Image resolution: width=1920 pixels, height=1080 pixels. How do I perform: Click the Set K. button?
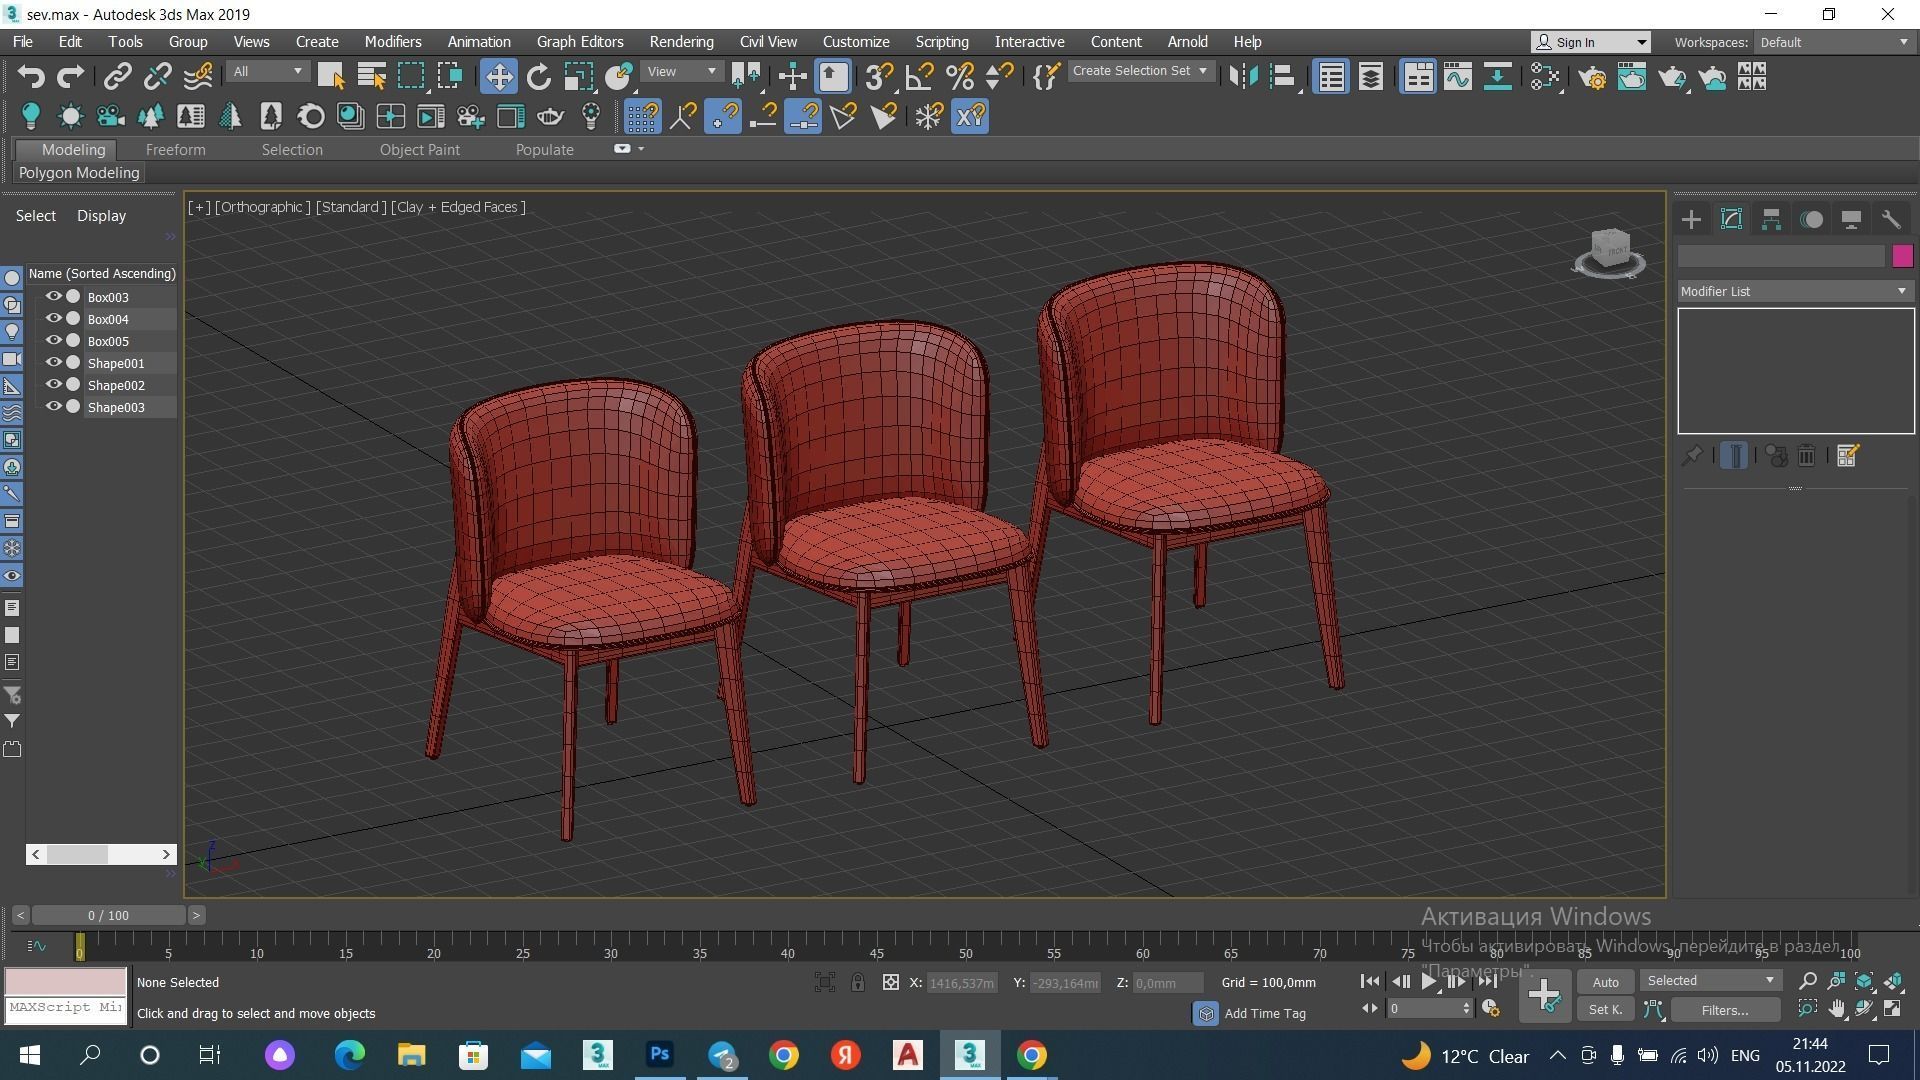pyautogui.click(x=1605, y=1010)
